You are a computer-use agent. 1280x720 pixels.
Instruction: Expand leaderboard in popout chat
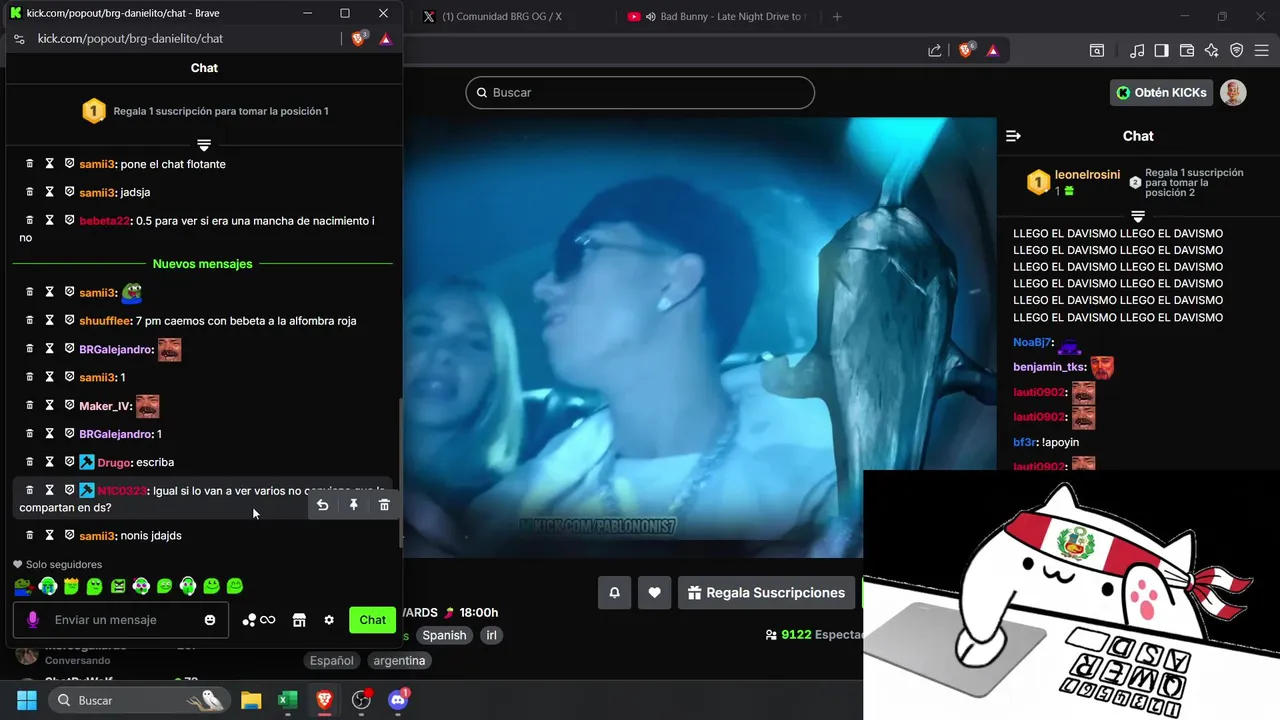tap(204, 145)
